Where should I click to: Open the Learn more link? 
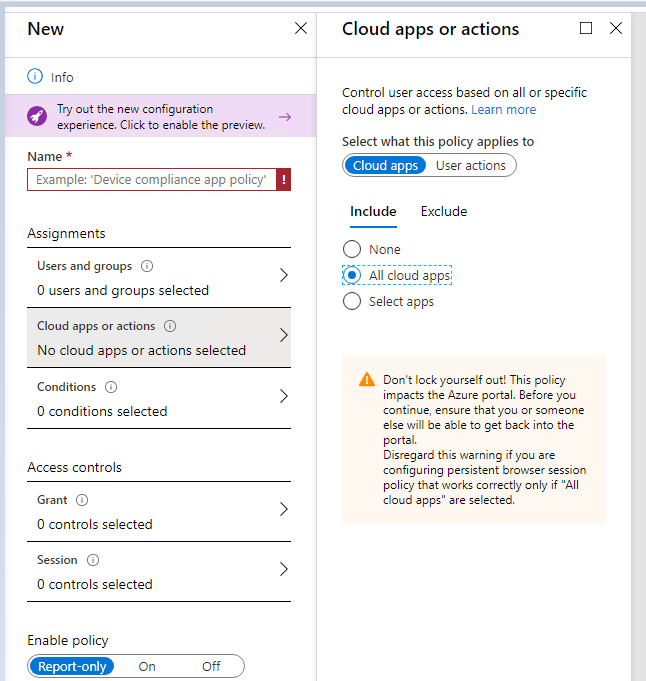point(504,110)
